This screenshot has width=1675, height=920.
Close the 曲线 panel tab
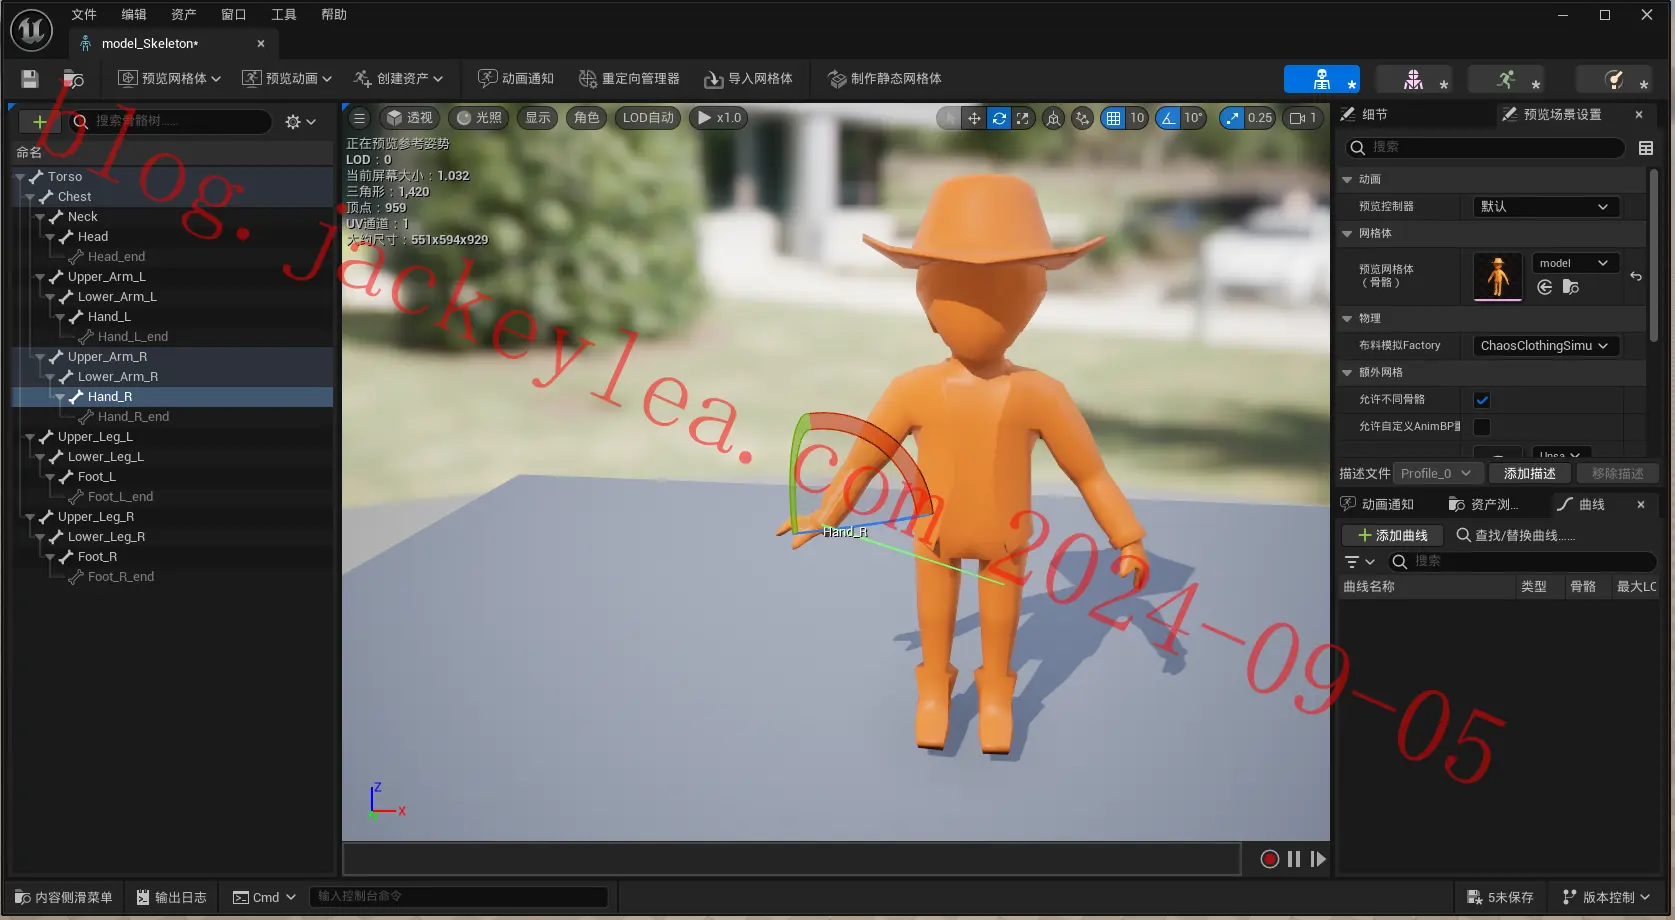point(1641,505)
